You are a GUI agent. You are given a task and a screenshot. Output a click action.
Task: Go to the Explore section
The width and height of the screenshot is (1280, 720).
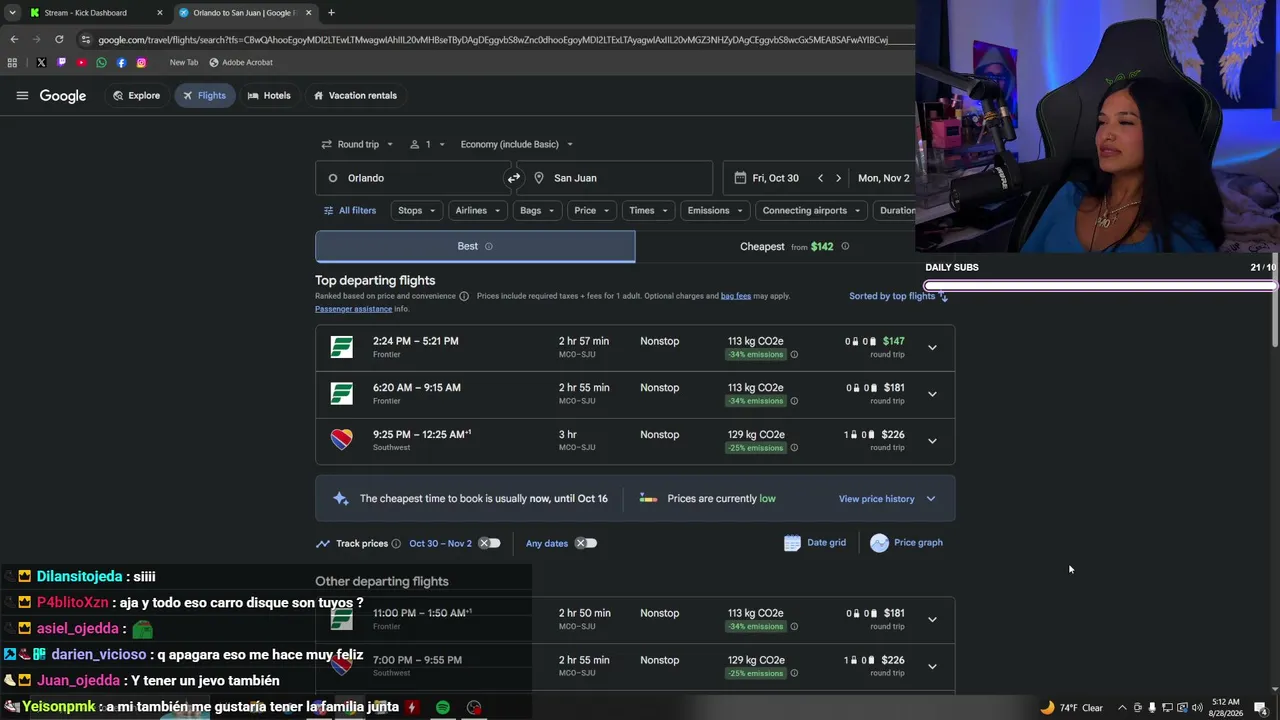(136, 96)
